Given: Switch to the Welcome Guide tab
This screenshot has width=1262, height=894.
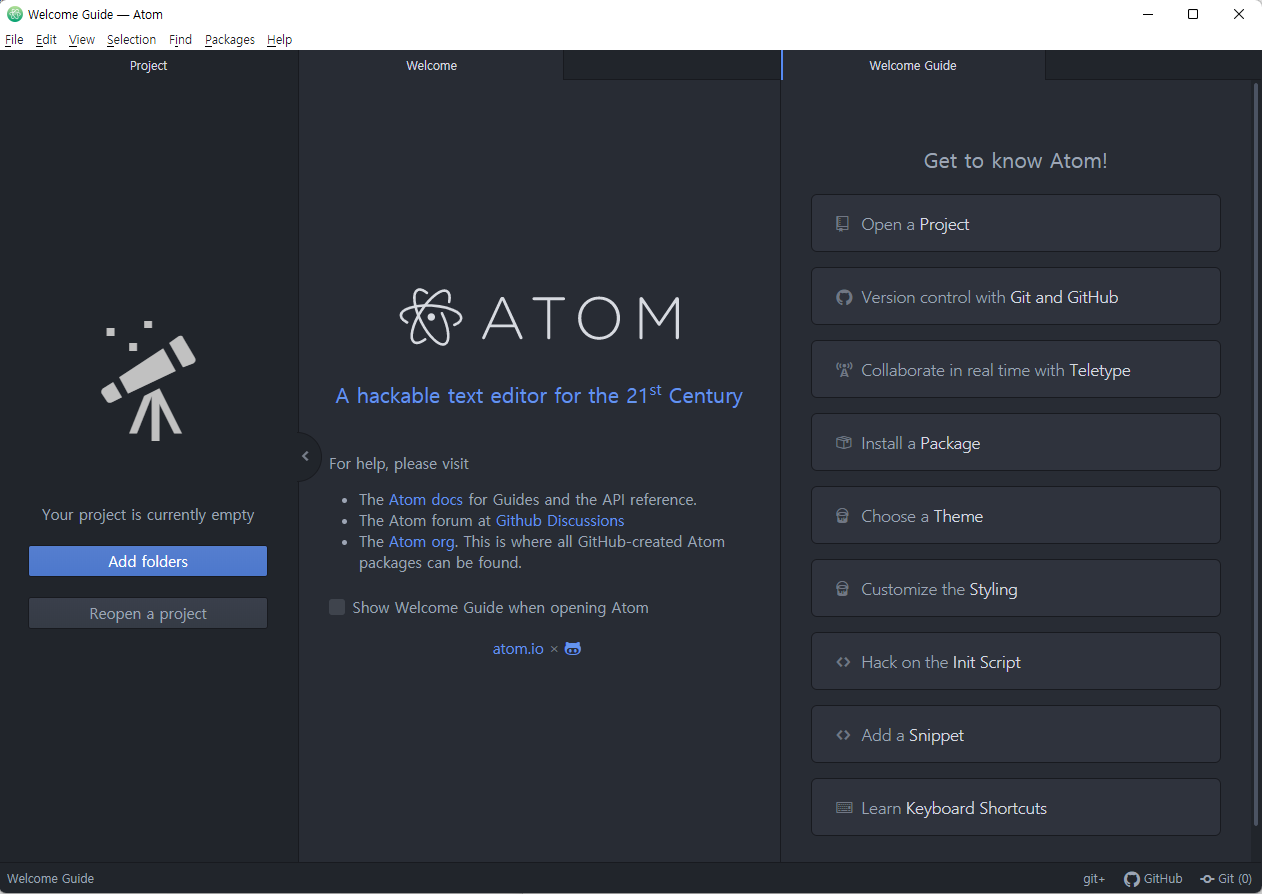Looking at the screenshot, I should point(913,66).
